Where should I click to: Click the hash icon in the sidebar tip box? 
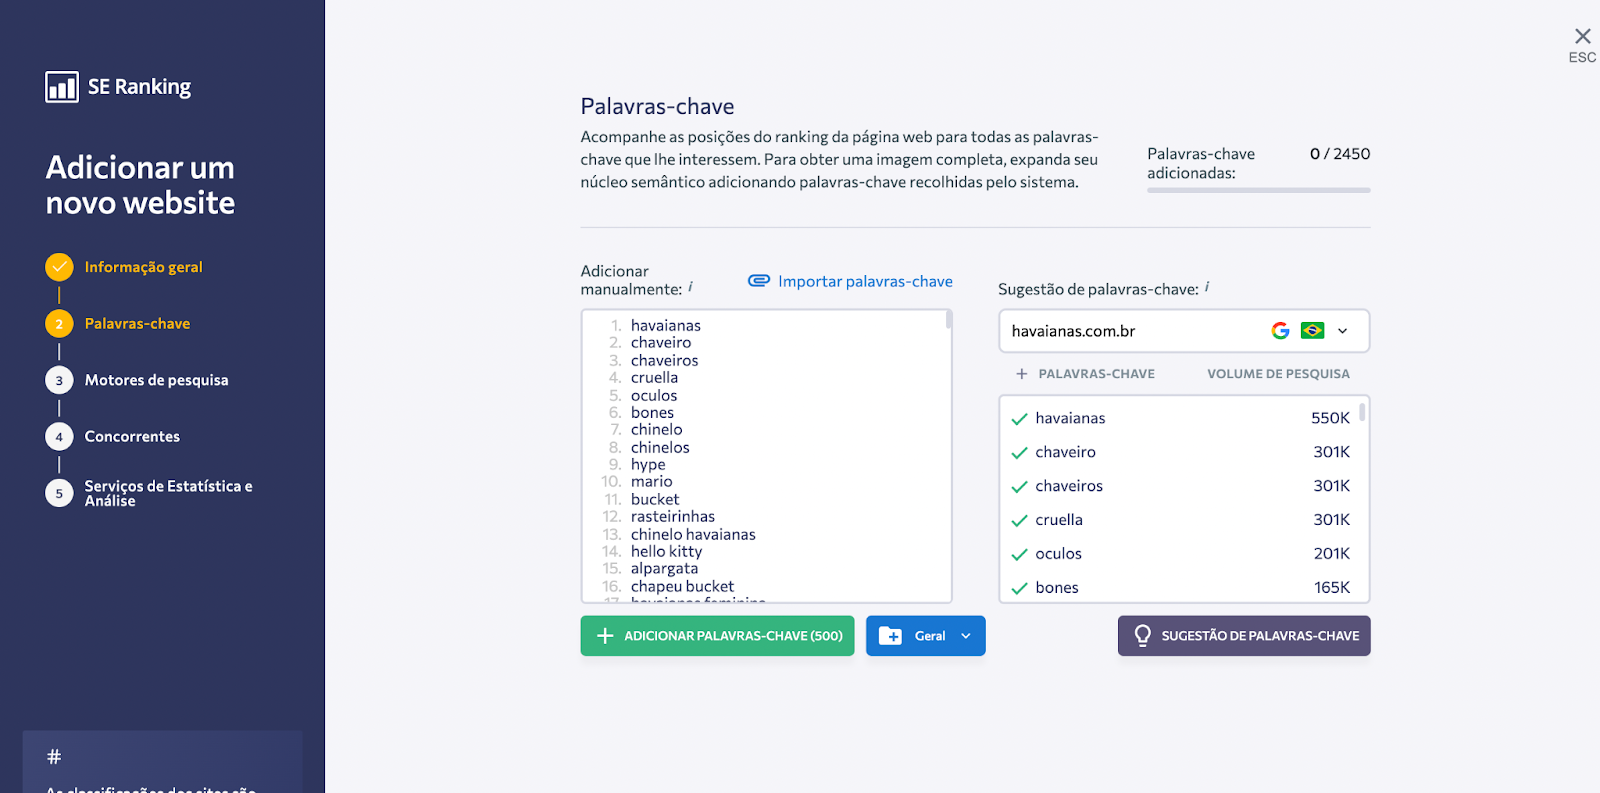pyautogui.click(x=54, y=757)
